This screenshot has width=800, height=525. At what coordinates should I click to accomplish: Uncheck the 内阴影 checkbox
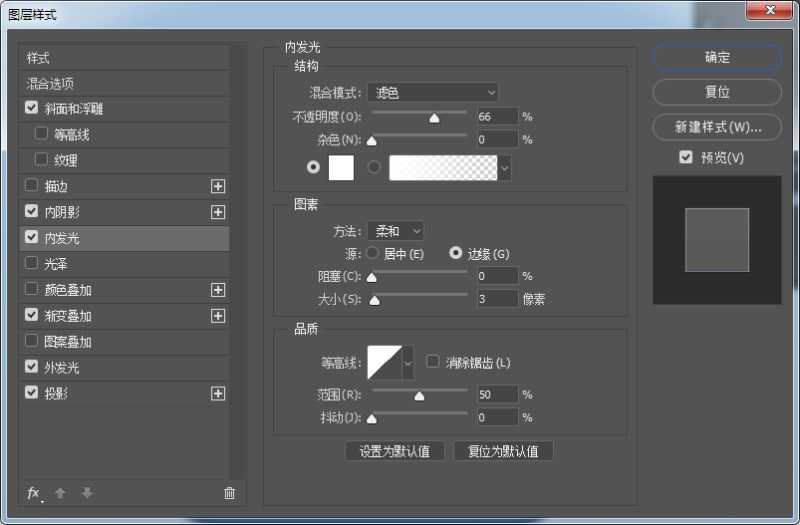32,211
